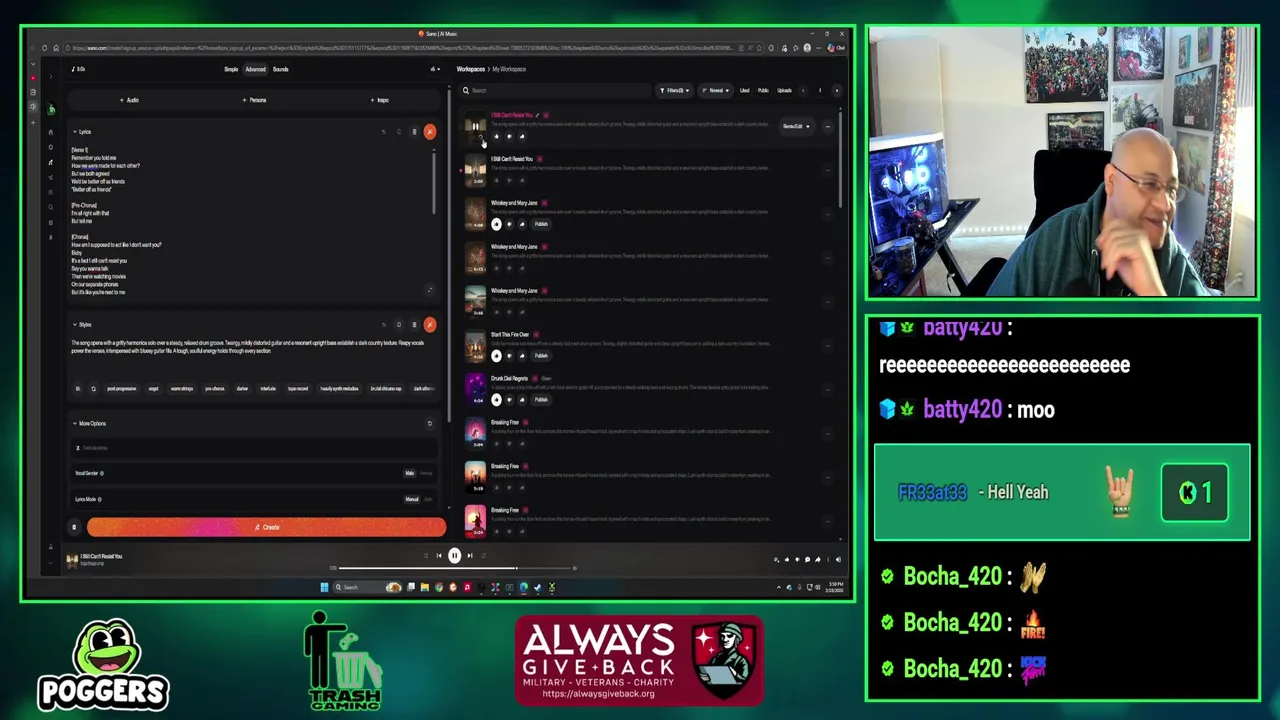Viewport: 1280px width, 720px height.
Task: Skip to next track in the player
Action: click(470, 556)
